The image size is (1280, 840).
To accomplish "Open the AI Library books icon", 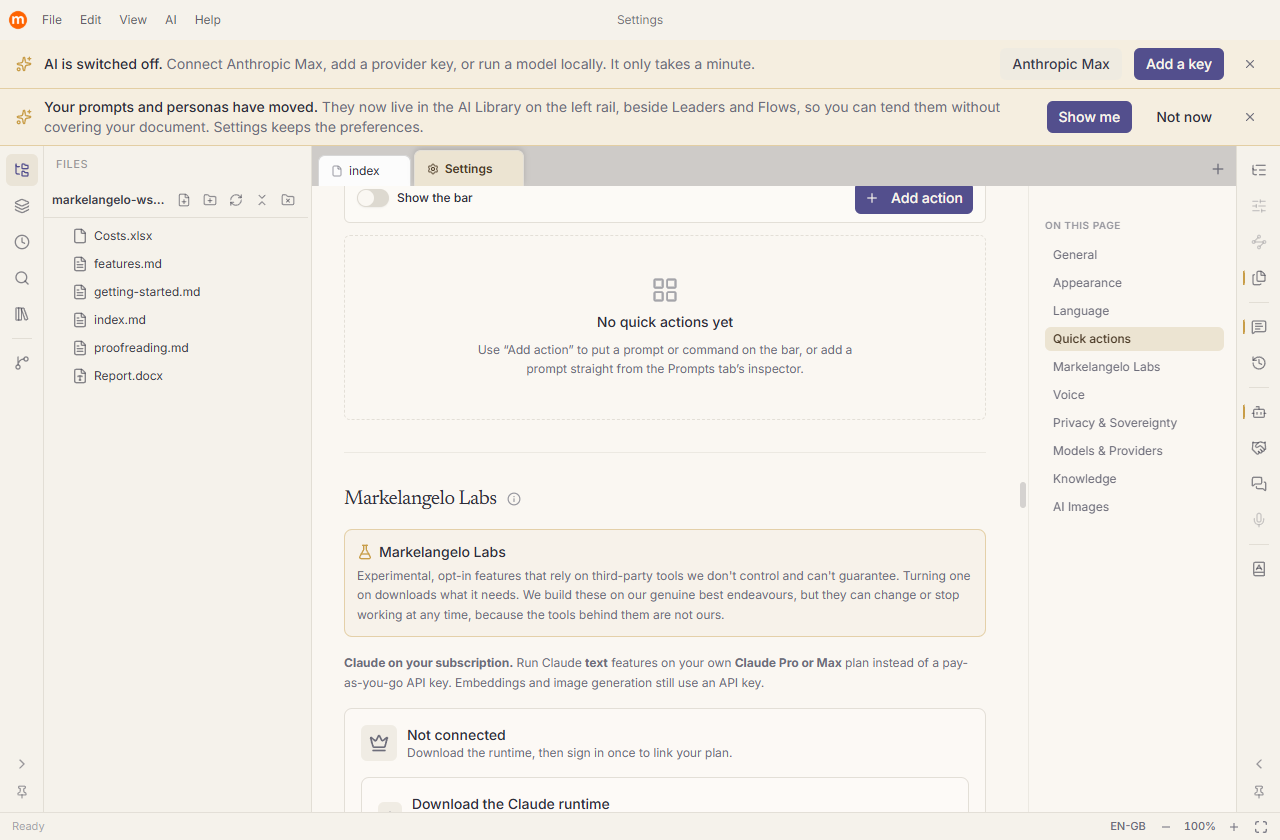I will pyautogui.click(x=22, y=314).
